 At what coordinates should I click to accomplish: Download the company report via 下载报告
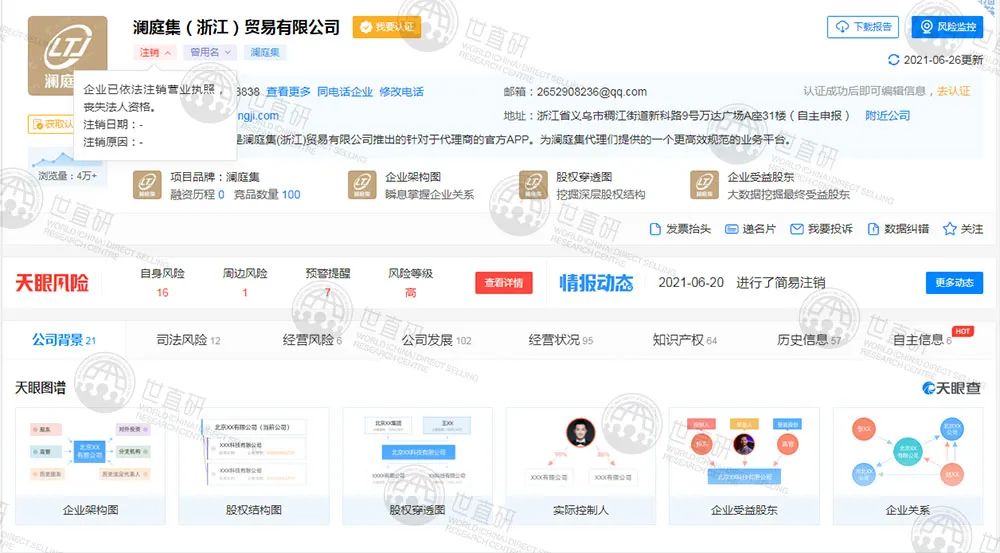click(863, 27)
